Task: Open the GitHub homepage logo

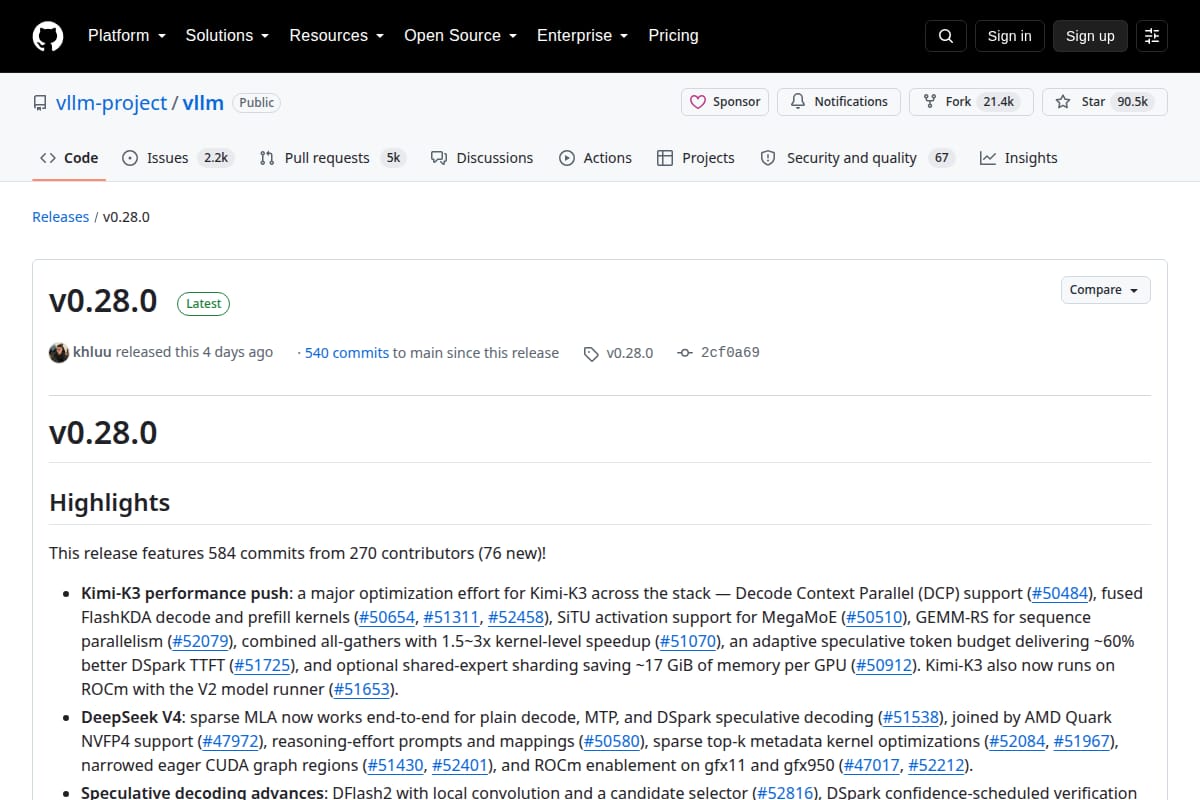Action: point(48,36)
